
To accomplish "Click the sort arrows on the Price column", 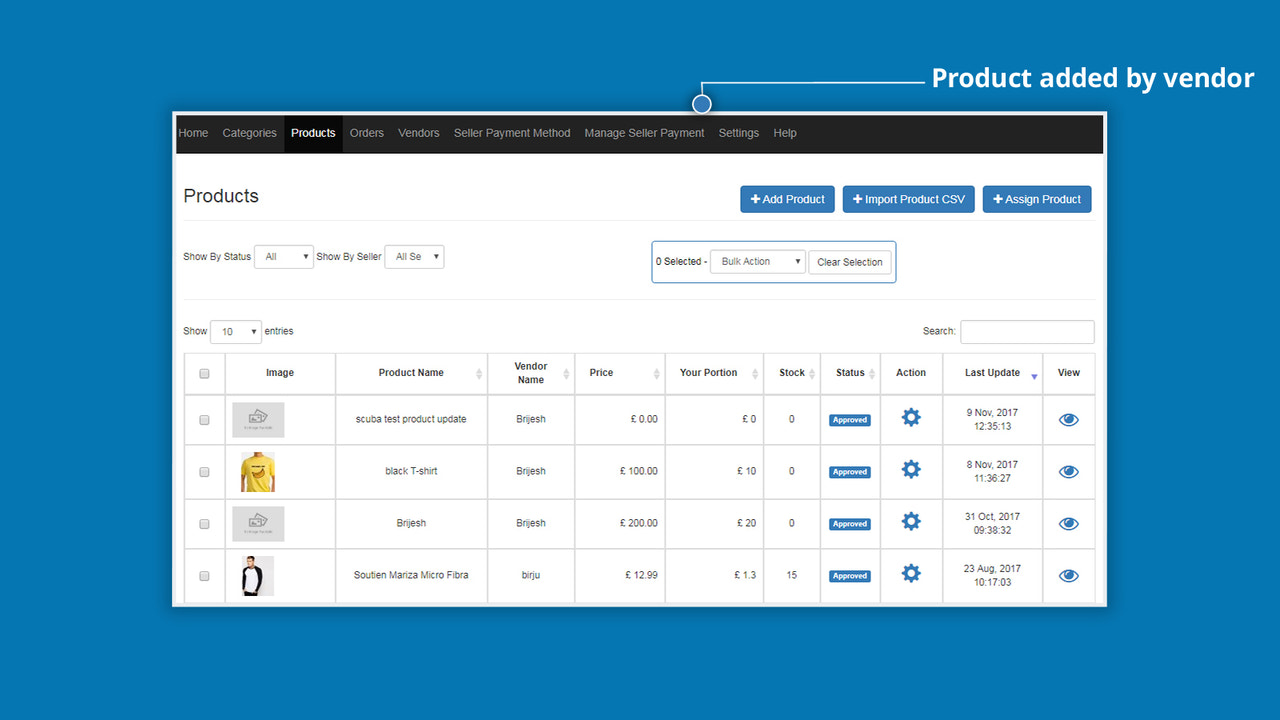I will [x=657, y=373].
